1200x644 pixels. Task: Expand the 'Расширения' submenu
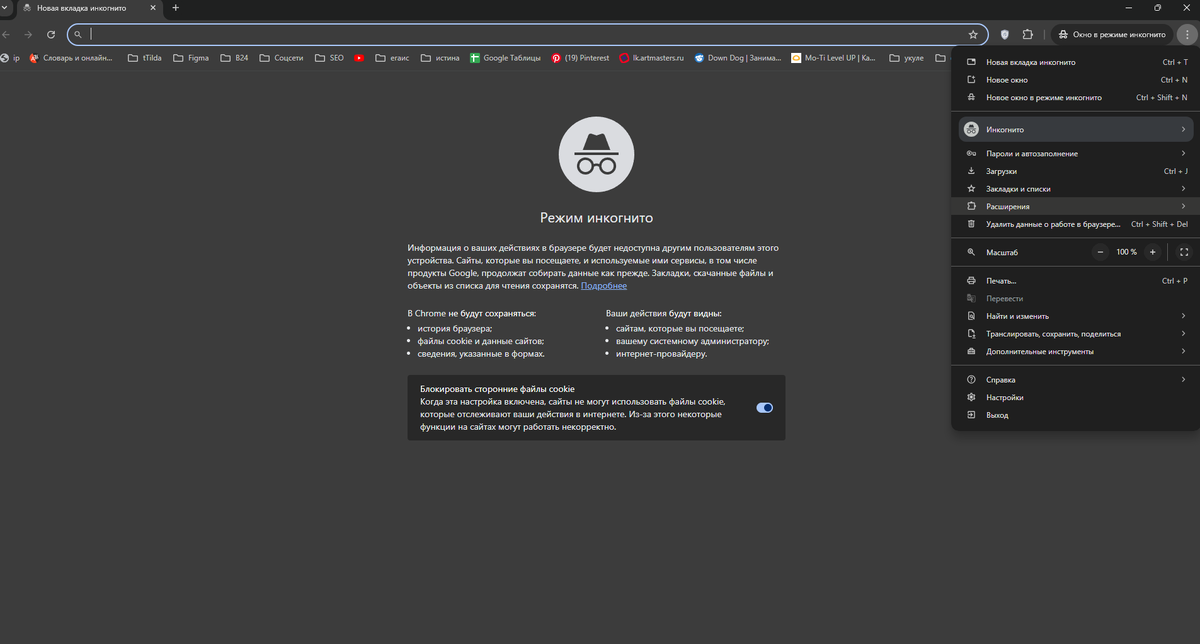[1076, 206]
